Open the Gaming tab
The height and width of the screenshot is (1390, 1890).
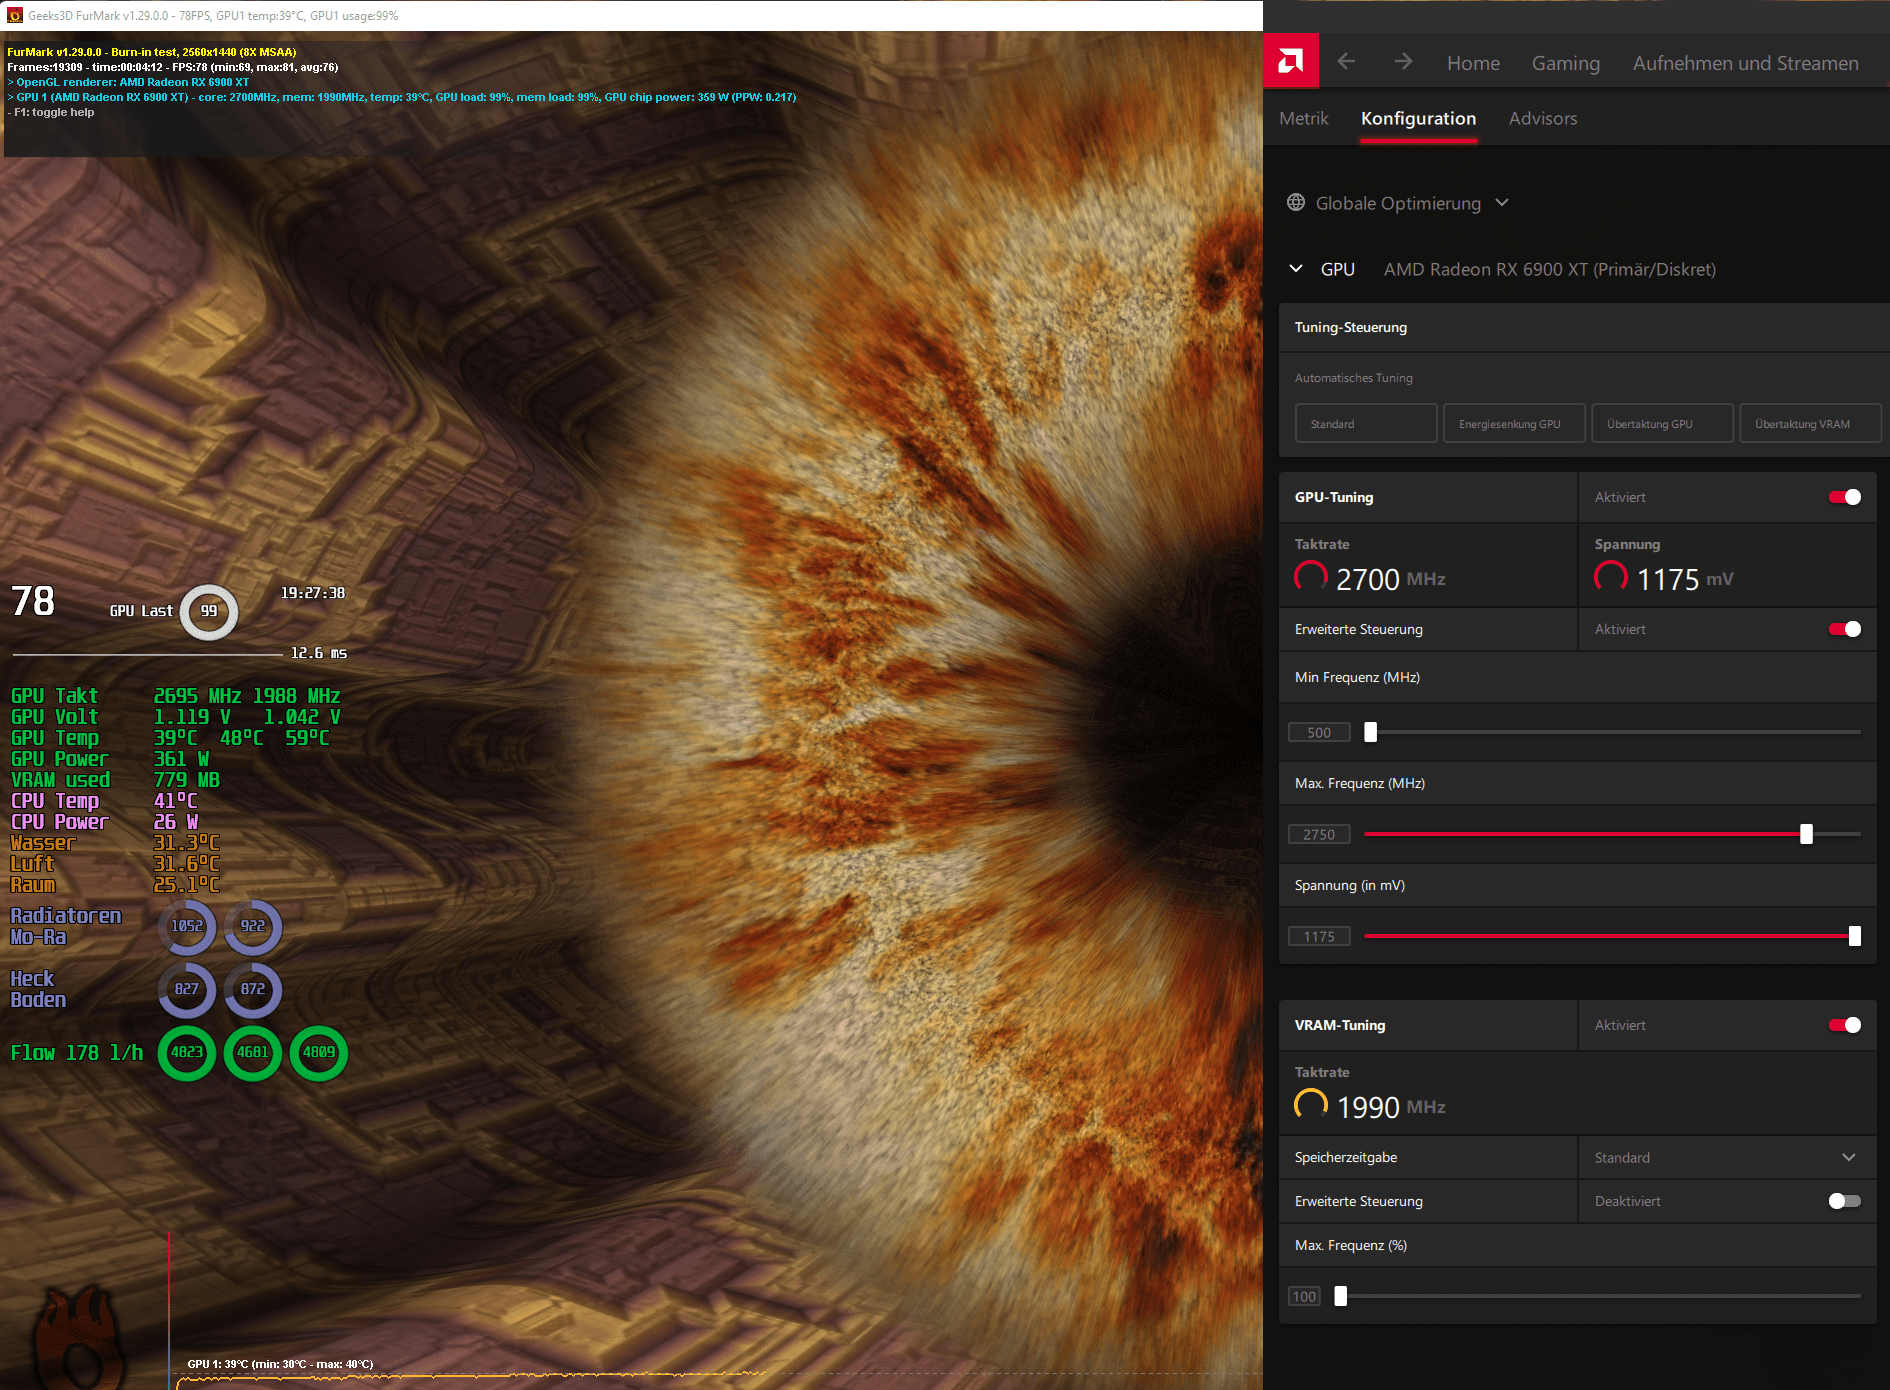tap(1566, 63)
